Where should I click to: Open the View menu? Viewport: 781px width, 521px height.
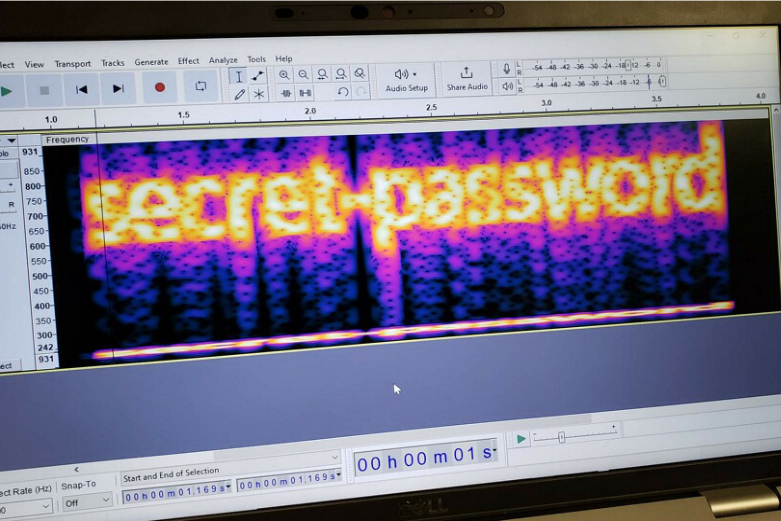34,64
